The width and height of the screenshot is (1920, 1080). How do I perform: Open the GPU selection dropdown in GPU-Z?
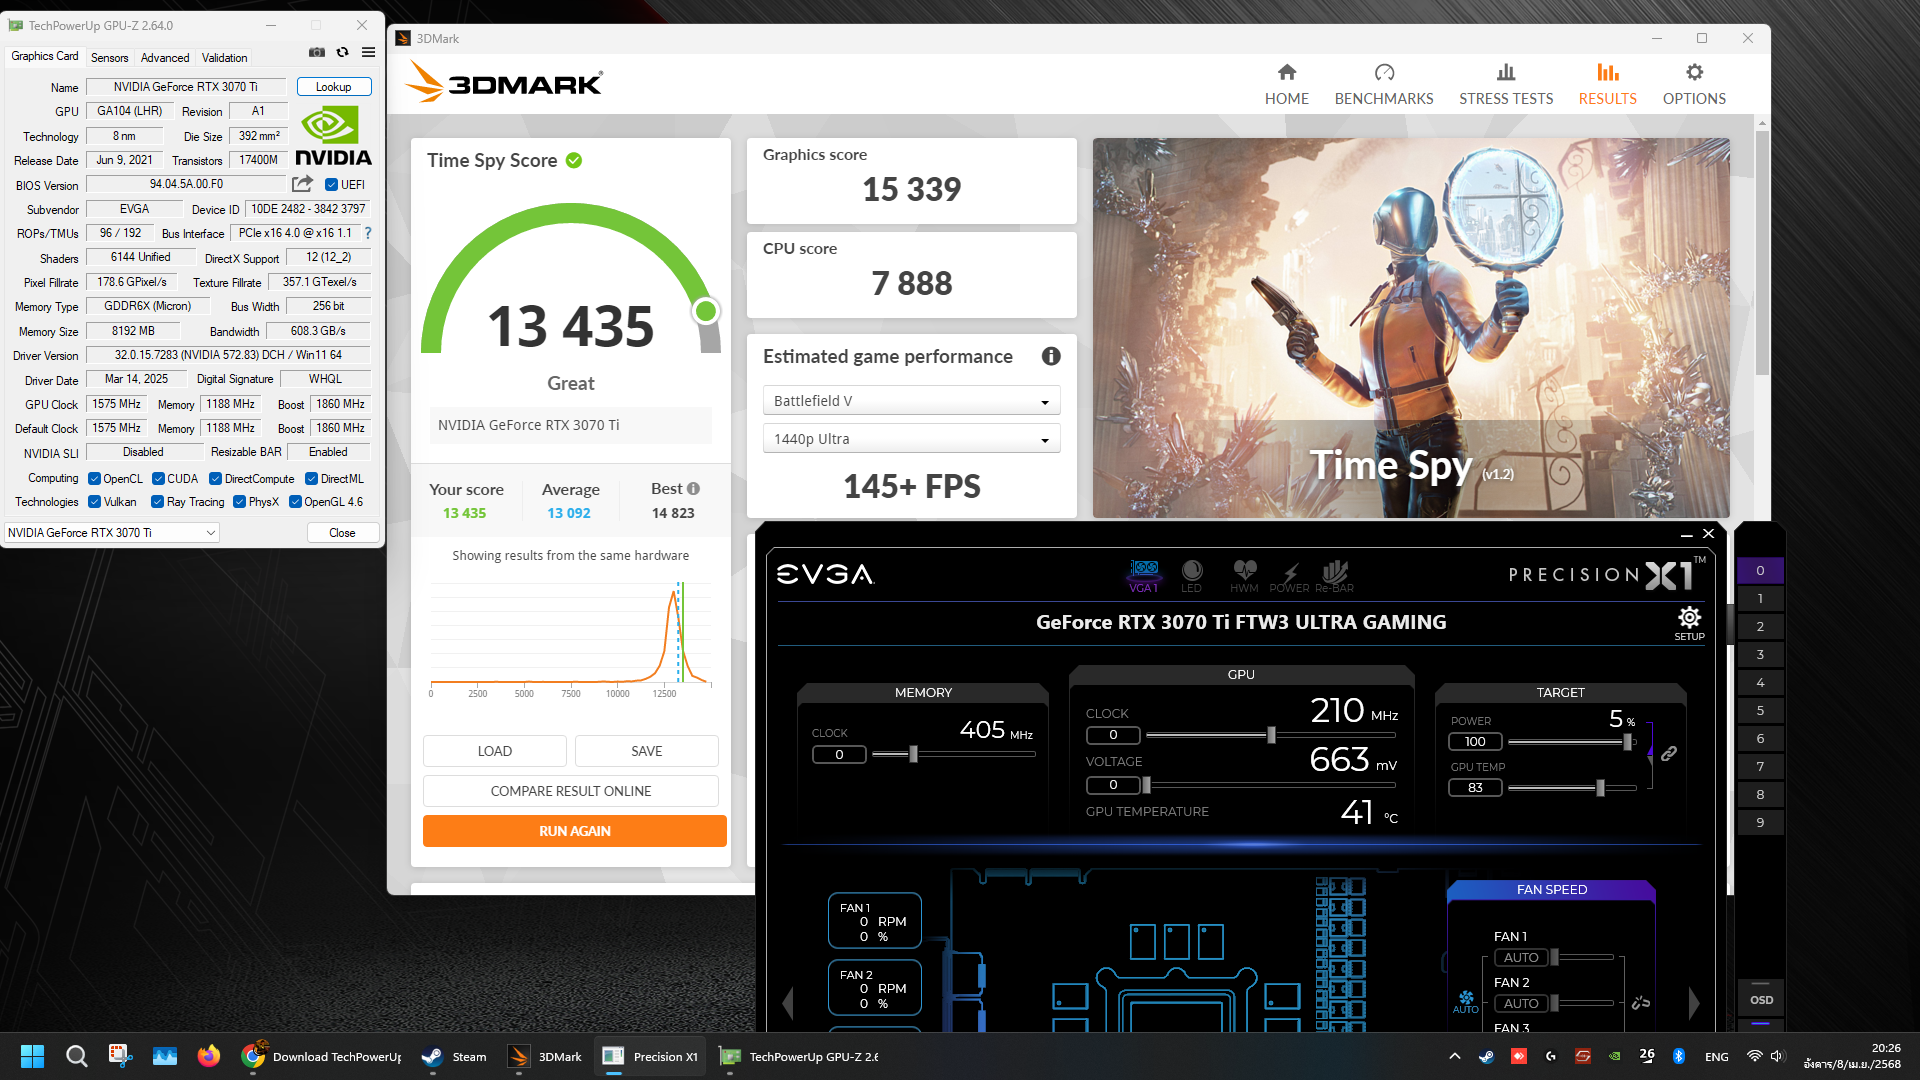(x=112, y=533)
